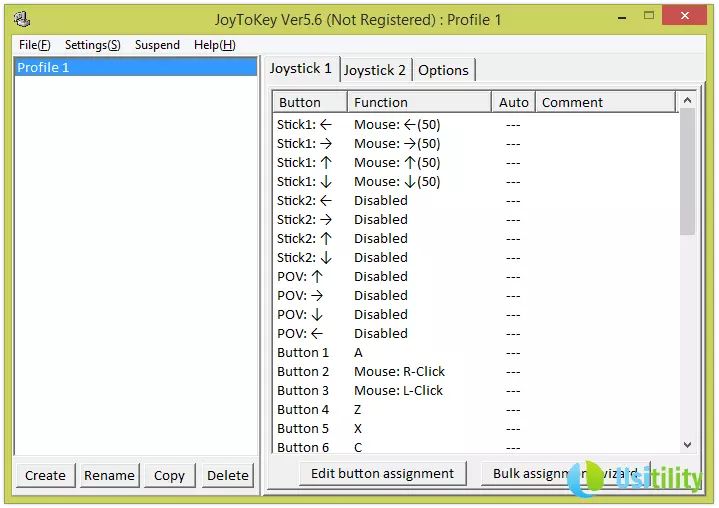719x508 pixels.
Task: Minimize the JoyToKey window
Action: (x=622, y=17)
